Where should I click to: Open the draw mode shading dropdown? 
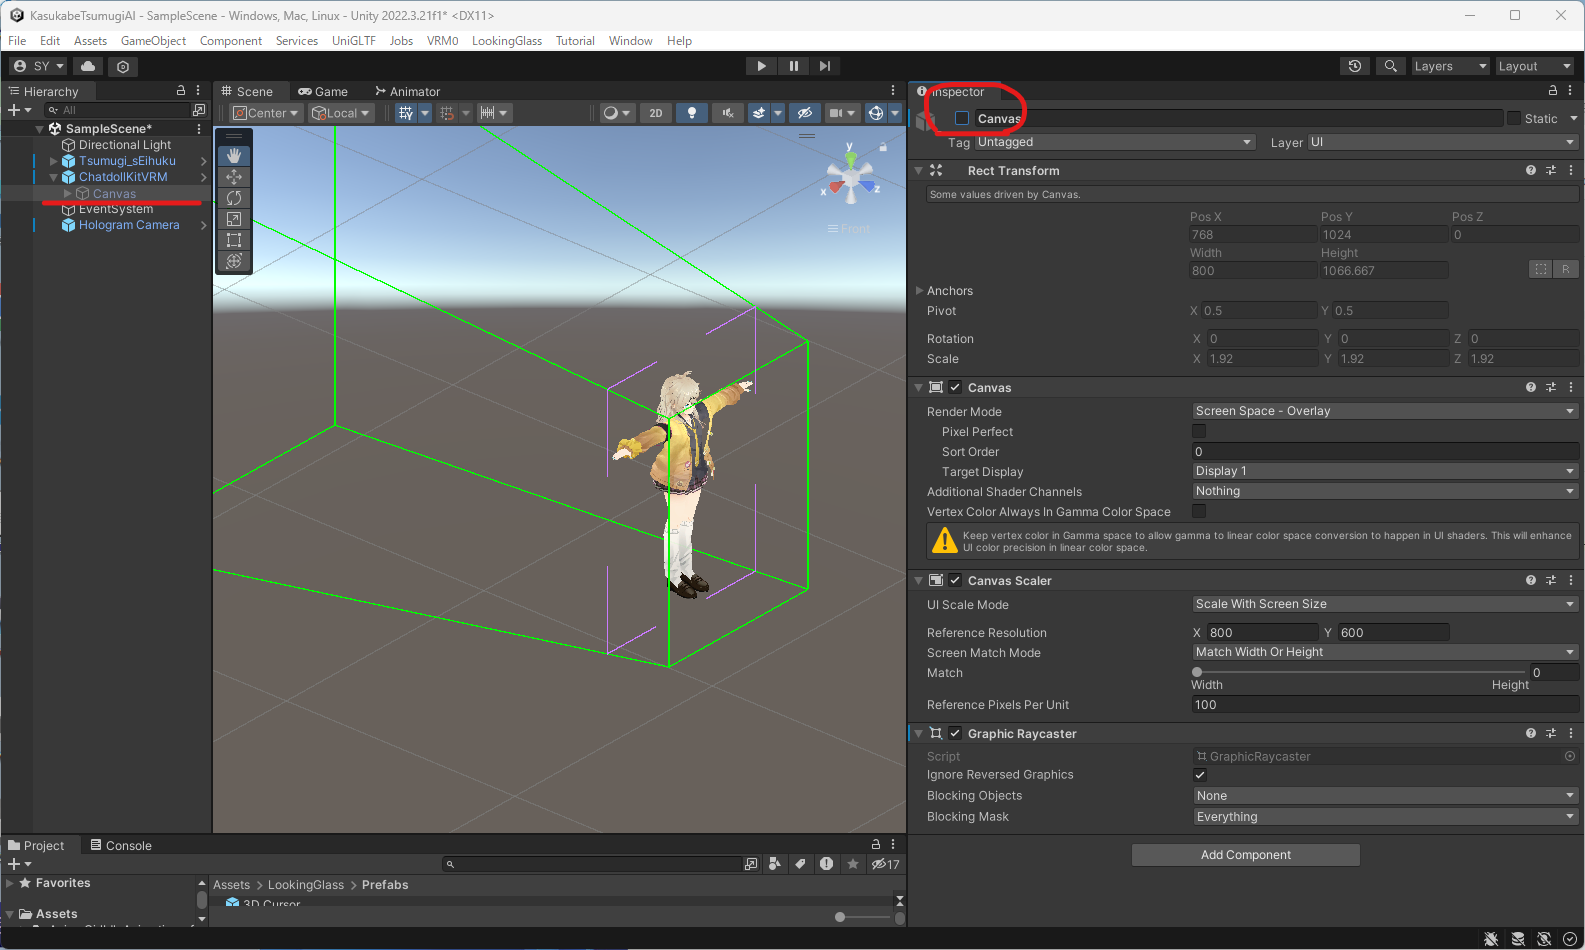click(617, 113)
